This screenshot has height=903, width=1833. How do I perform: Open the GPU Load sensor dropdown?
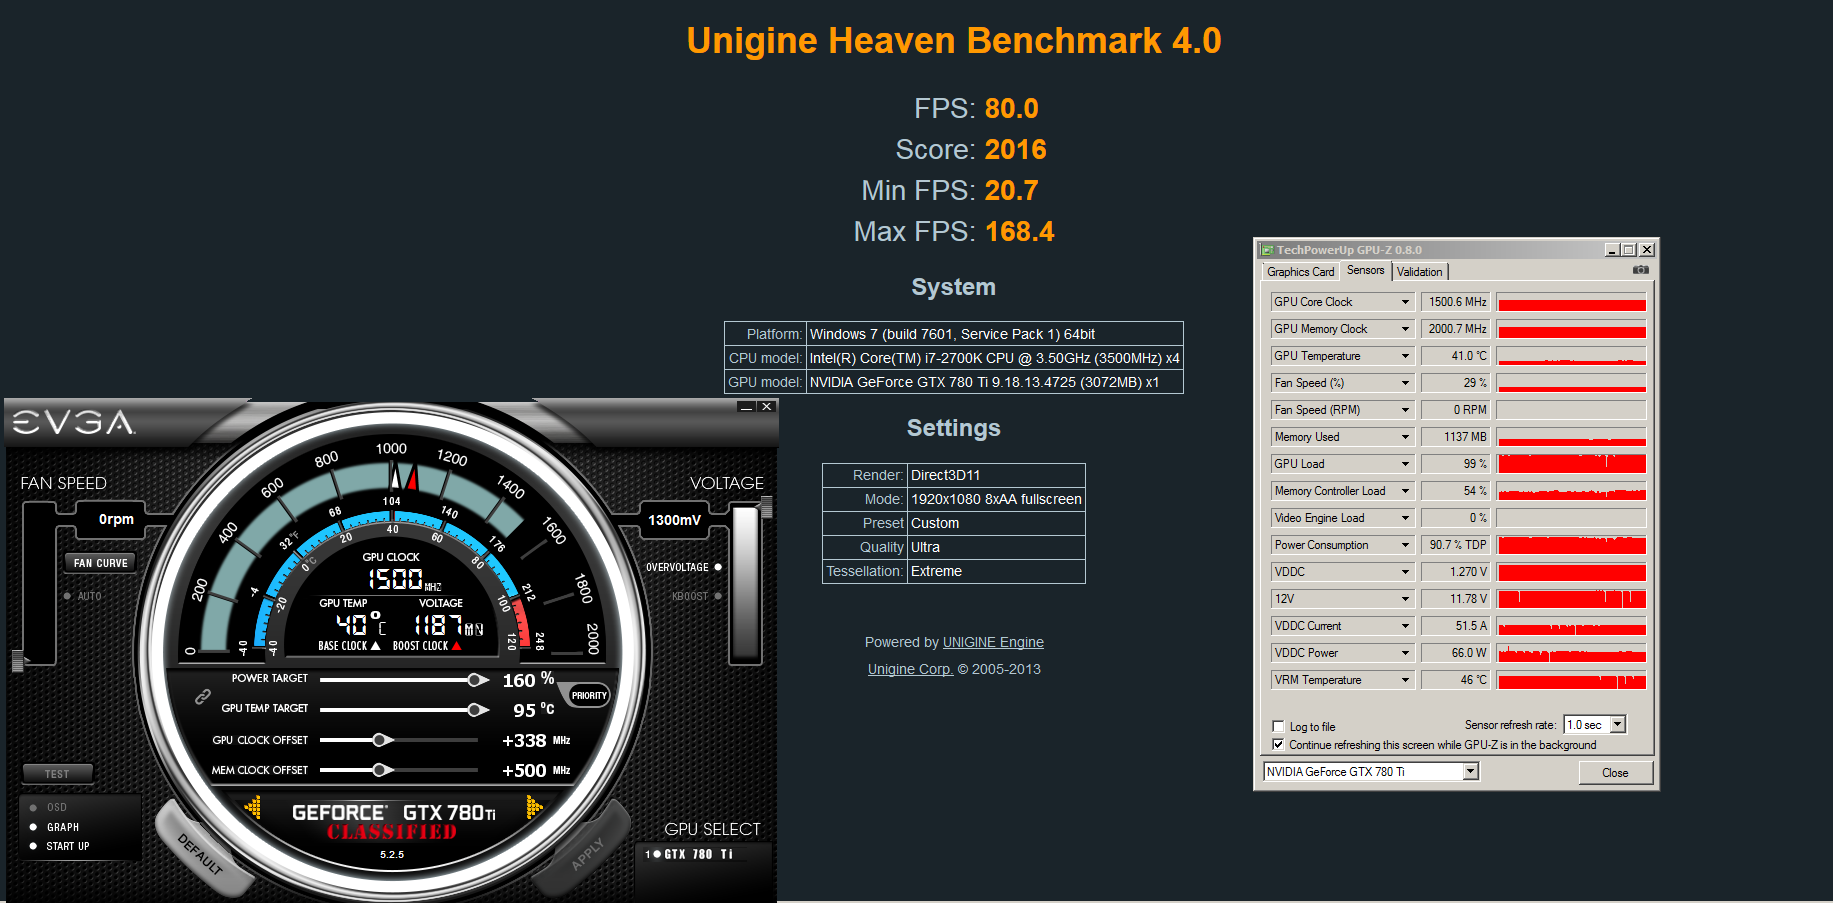tap(1405, 464)
